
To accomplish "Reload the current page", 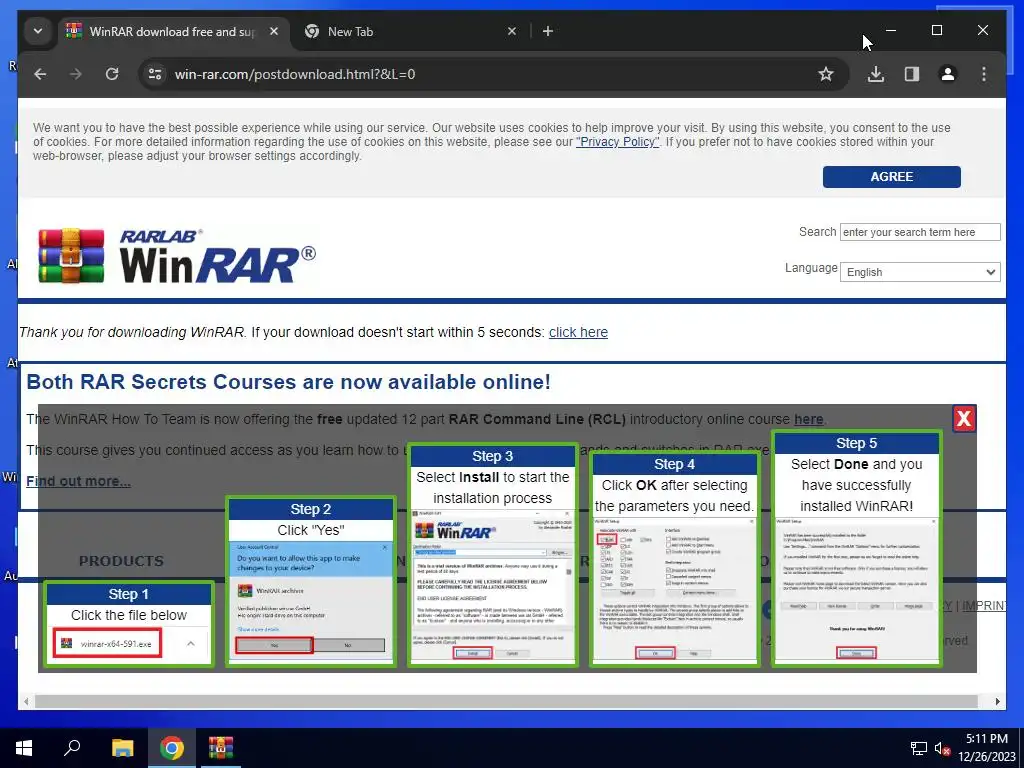I will [x=112, y=74].
